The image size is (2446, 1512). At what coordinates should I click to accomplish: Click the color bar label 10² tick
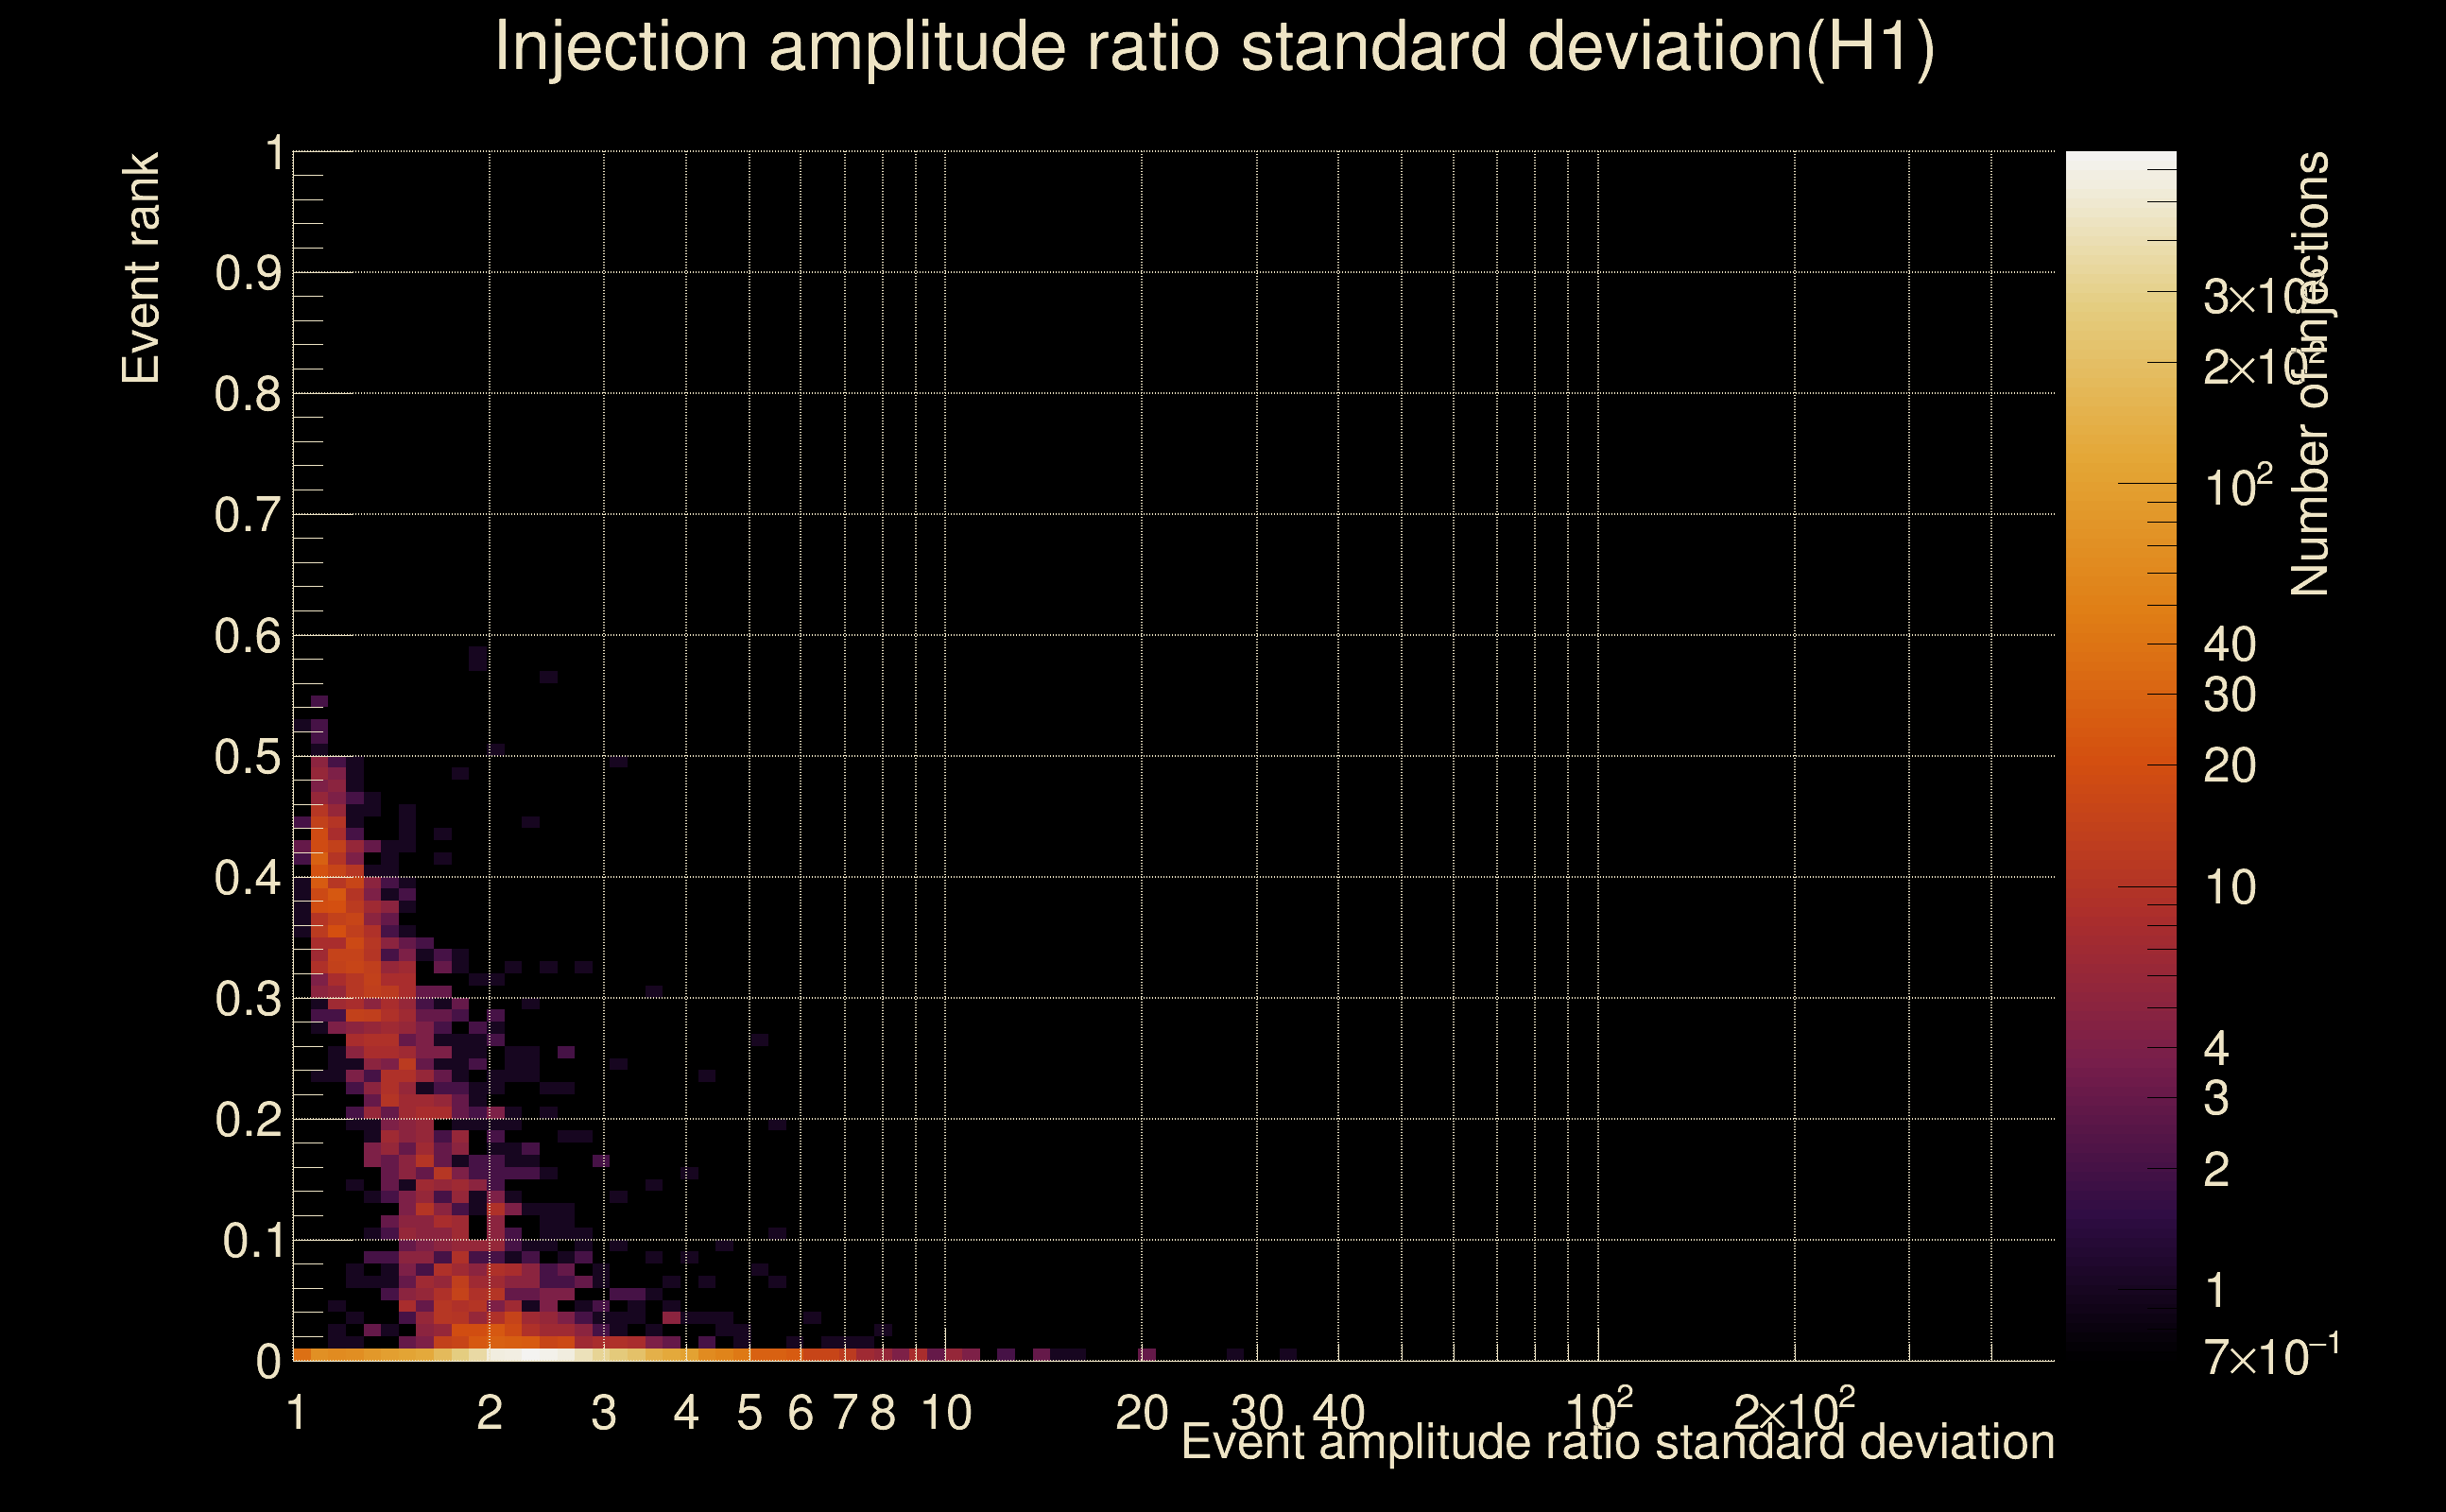[2237, 487]
